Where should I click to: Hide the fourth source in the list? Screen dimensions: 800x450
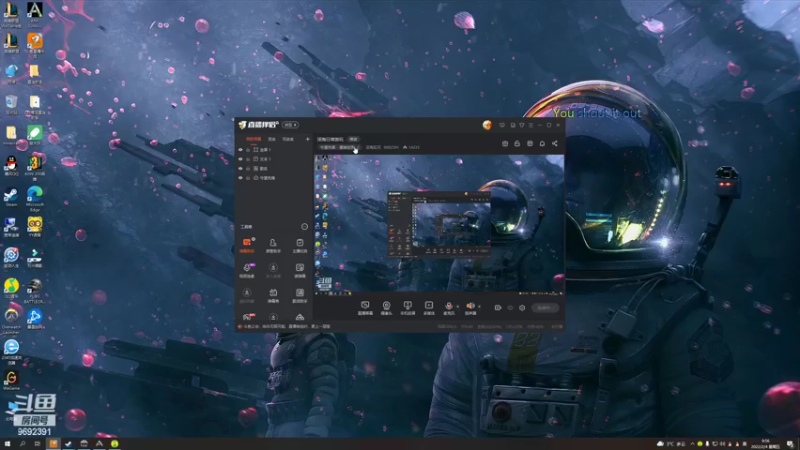[x=241, y=178]
